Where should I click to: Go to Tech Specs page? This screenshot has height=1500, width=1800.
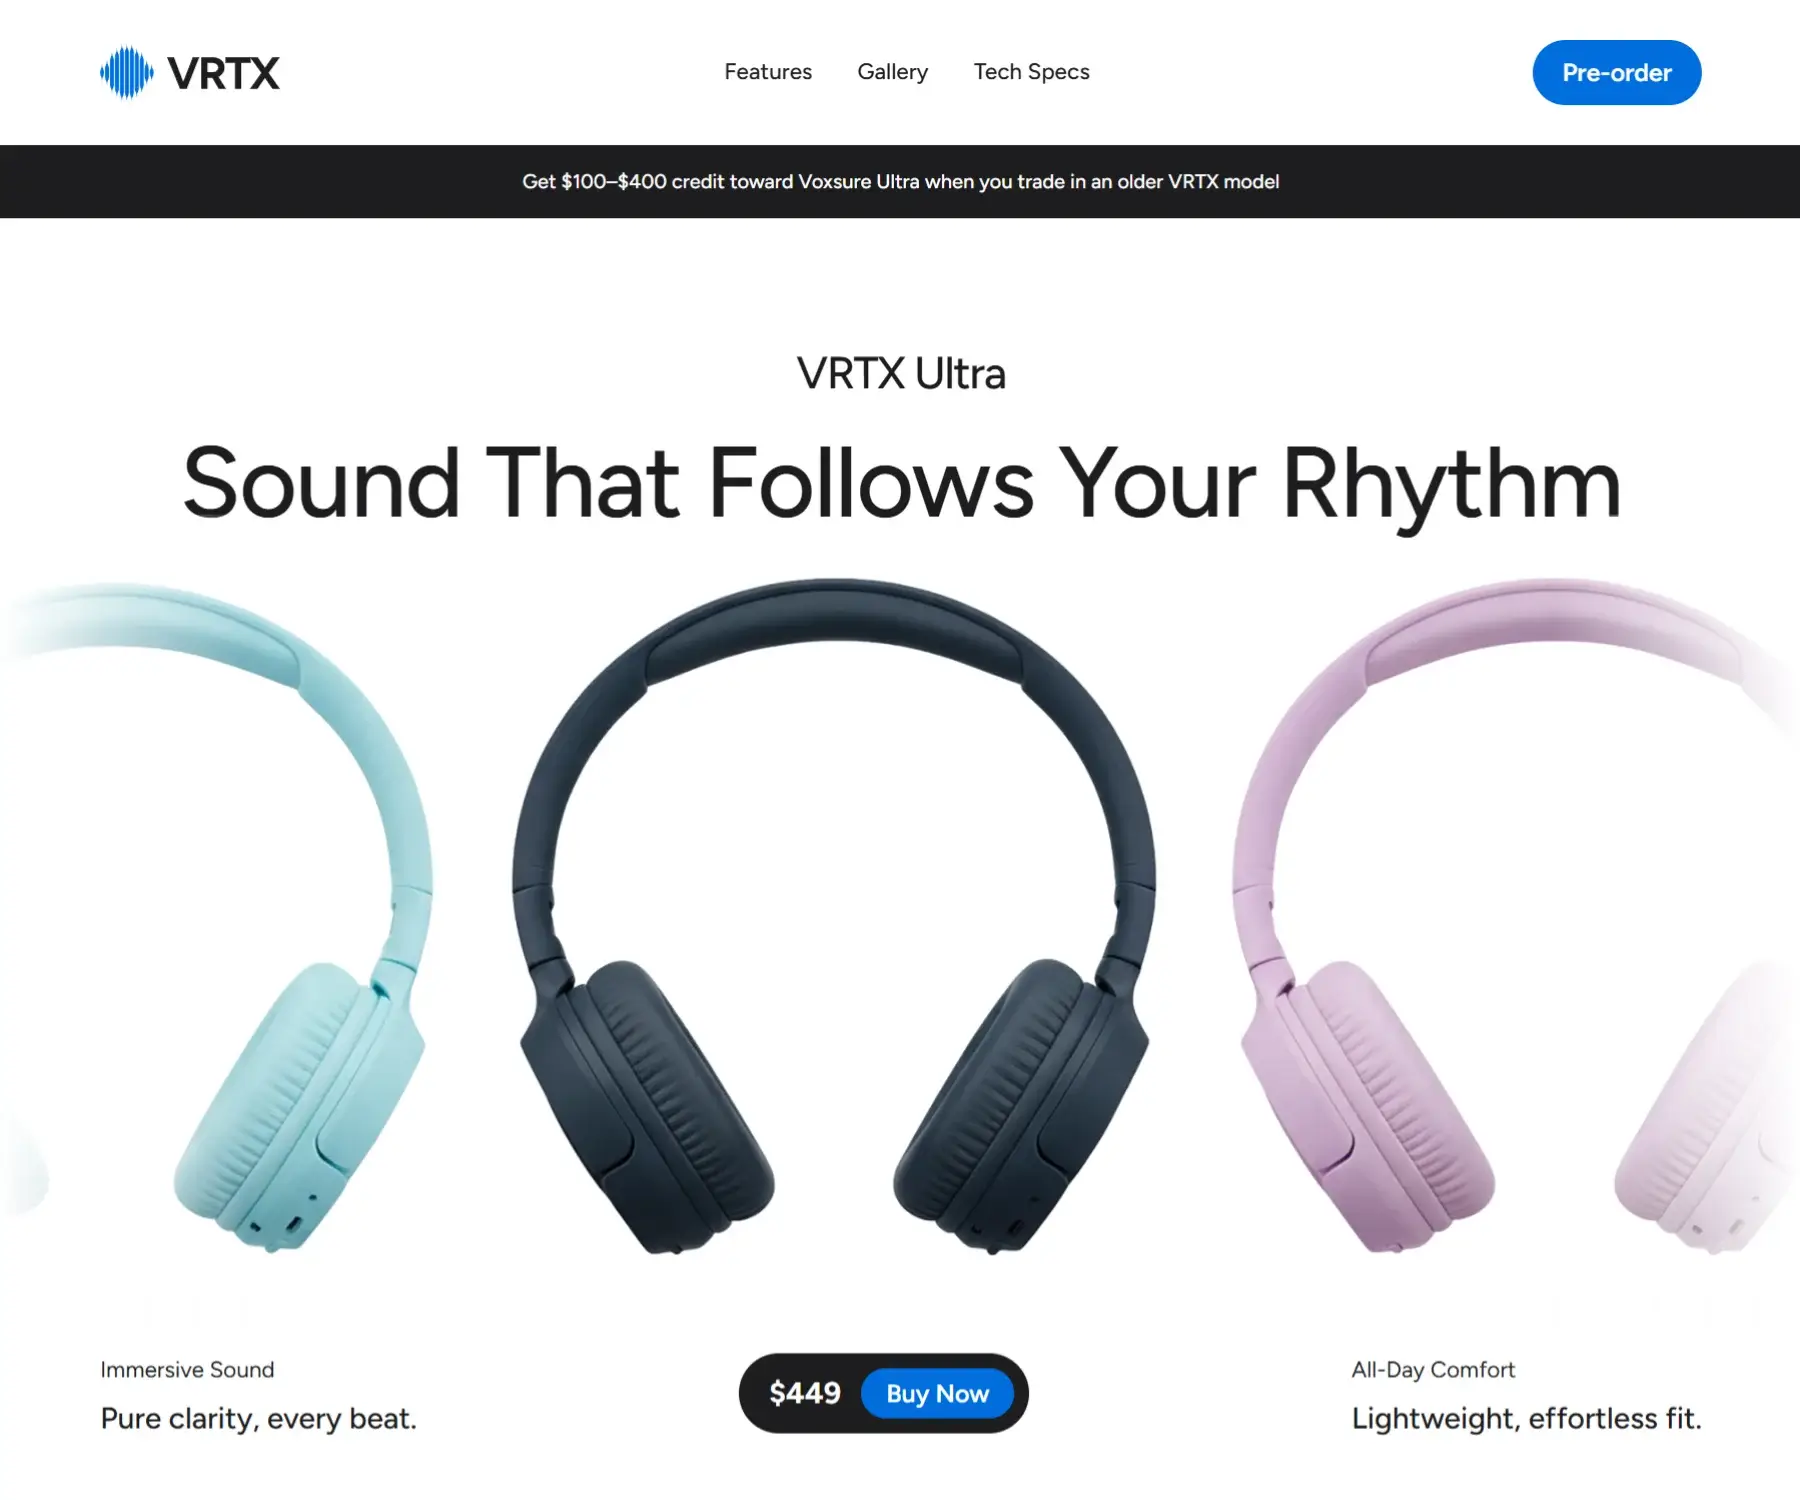coord(1032,72)
